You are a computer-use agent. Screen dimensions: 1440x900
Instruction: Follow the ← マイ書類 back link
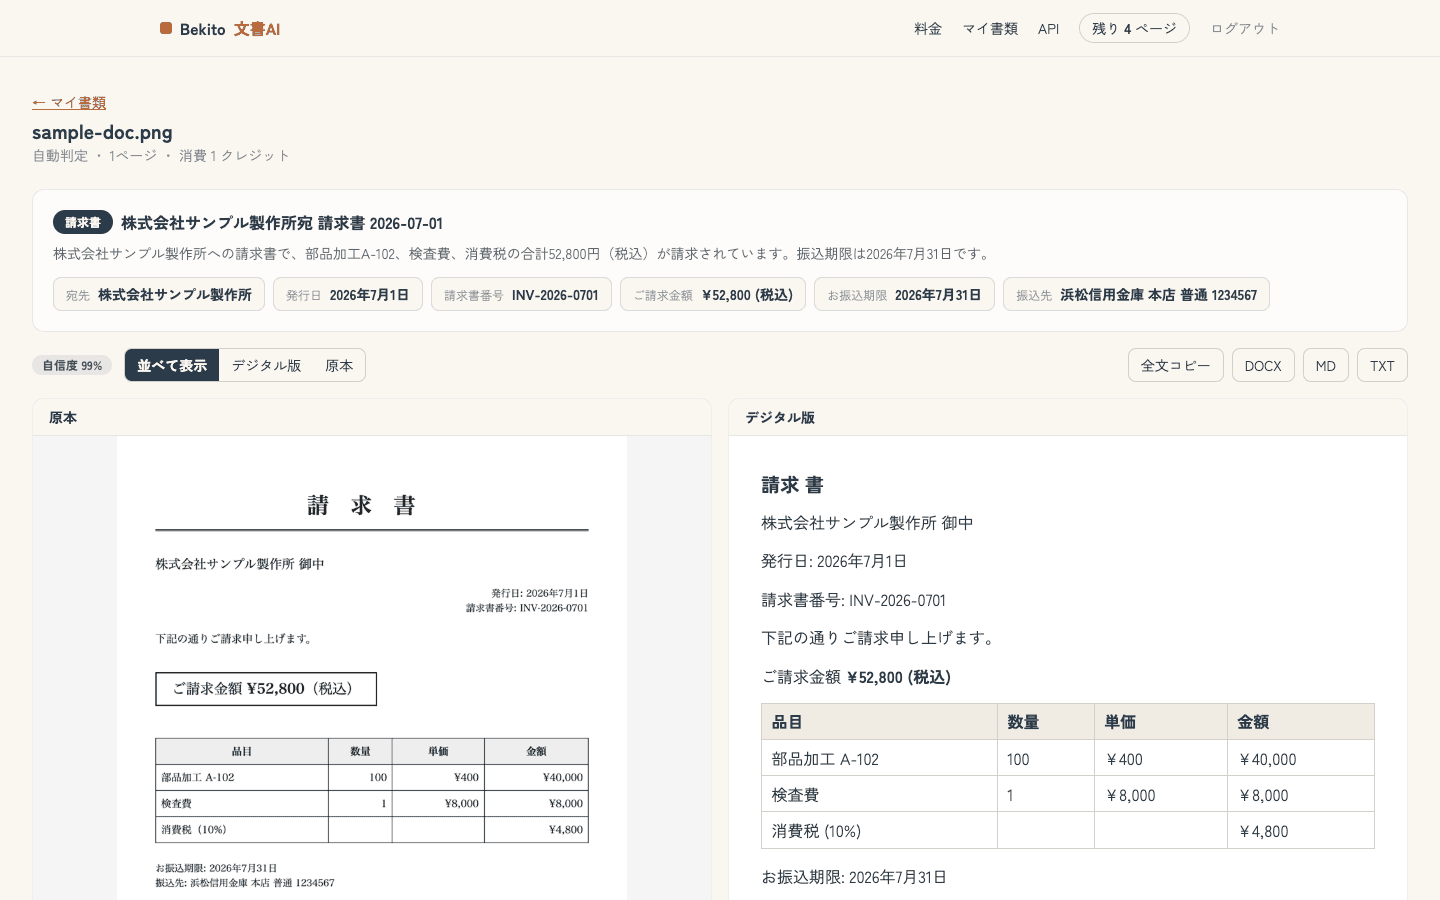[x=69, y=103]
